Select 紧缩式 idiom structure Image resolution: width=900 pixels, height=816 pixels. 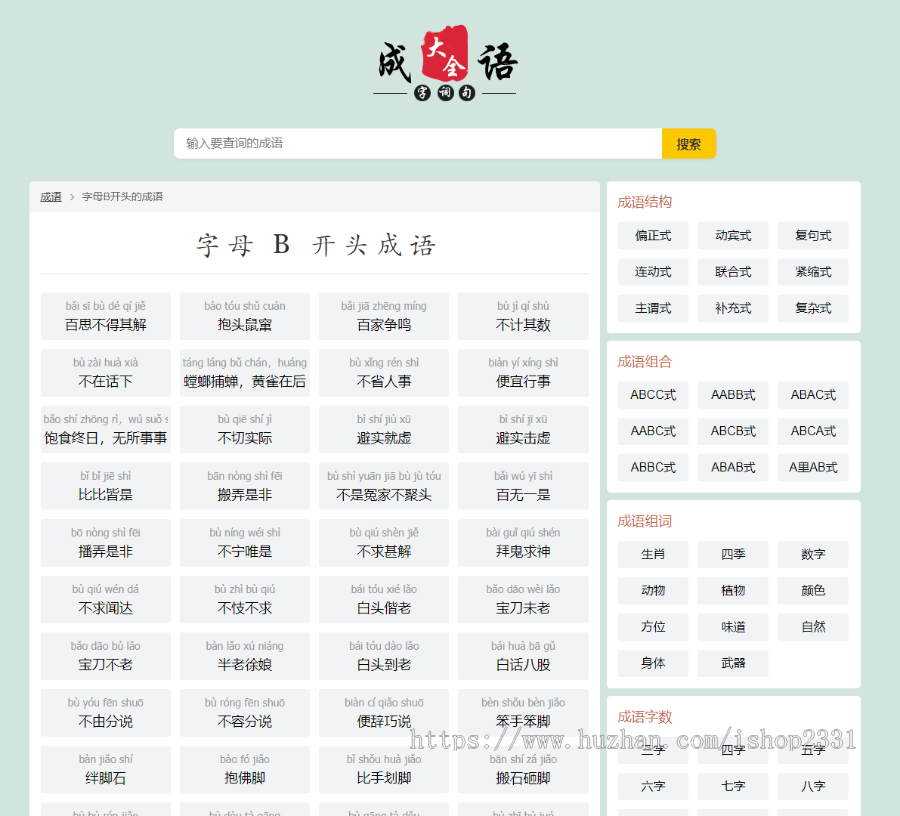click(x=813, y=272)
